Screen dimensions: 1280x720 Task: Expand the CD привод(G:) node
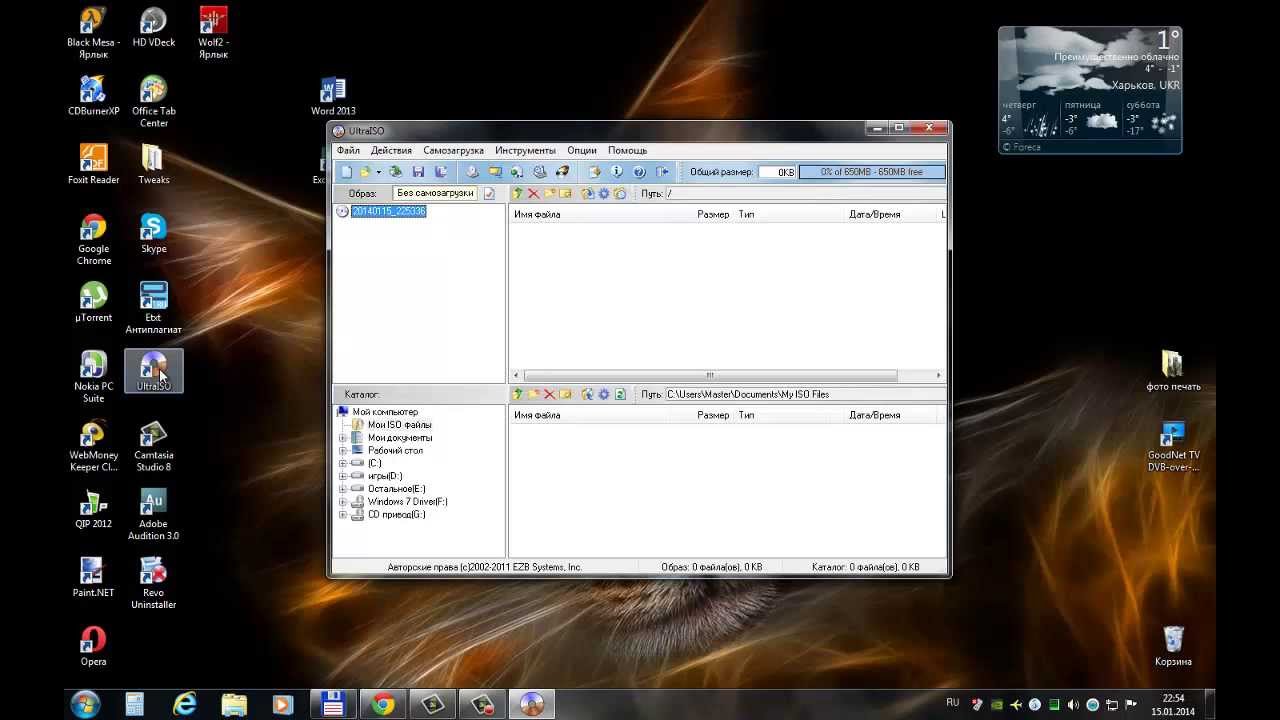(343, 515)
